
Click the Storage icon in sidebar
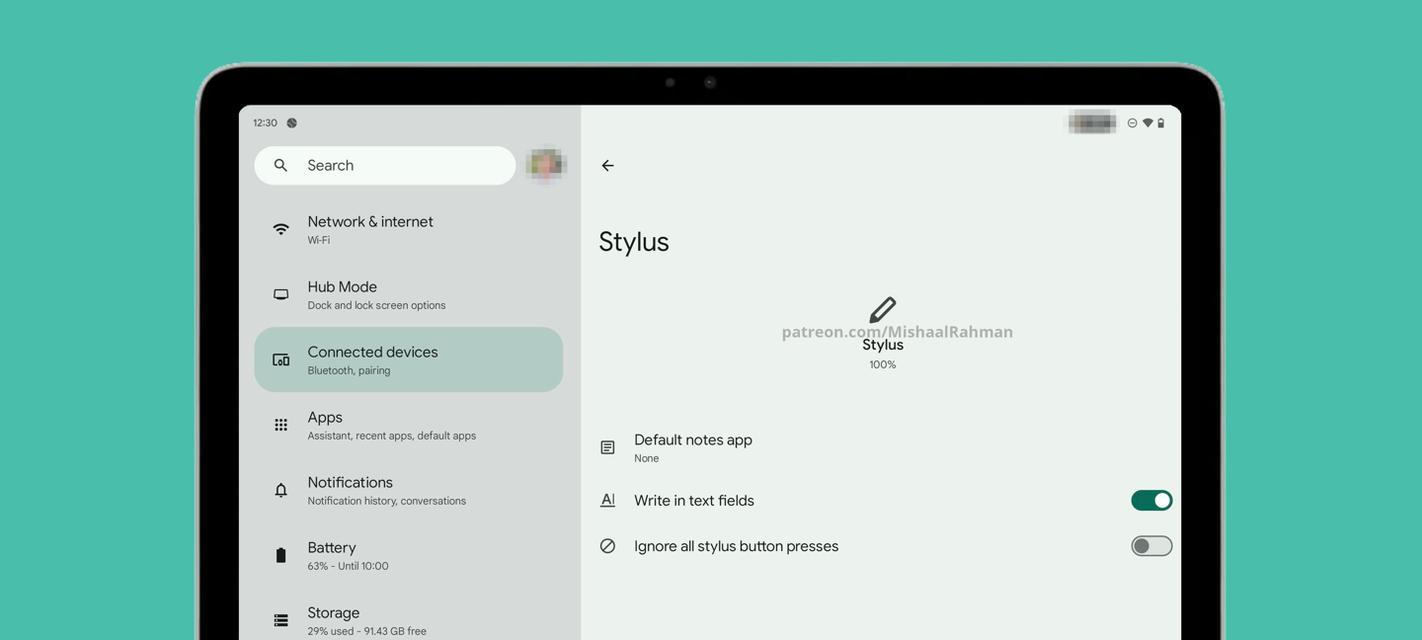pos(281,620)
